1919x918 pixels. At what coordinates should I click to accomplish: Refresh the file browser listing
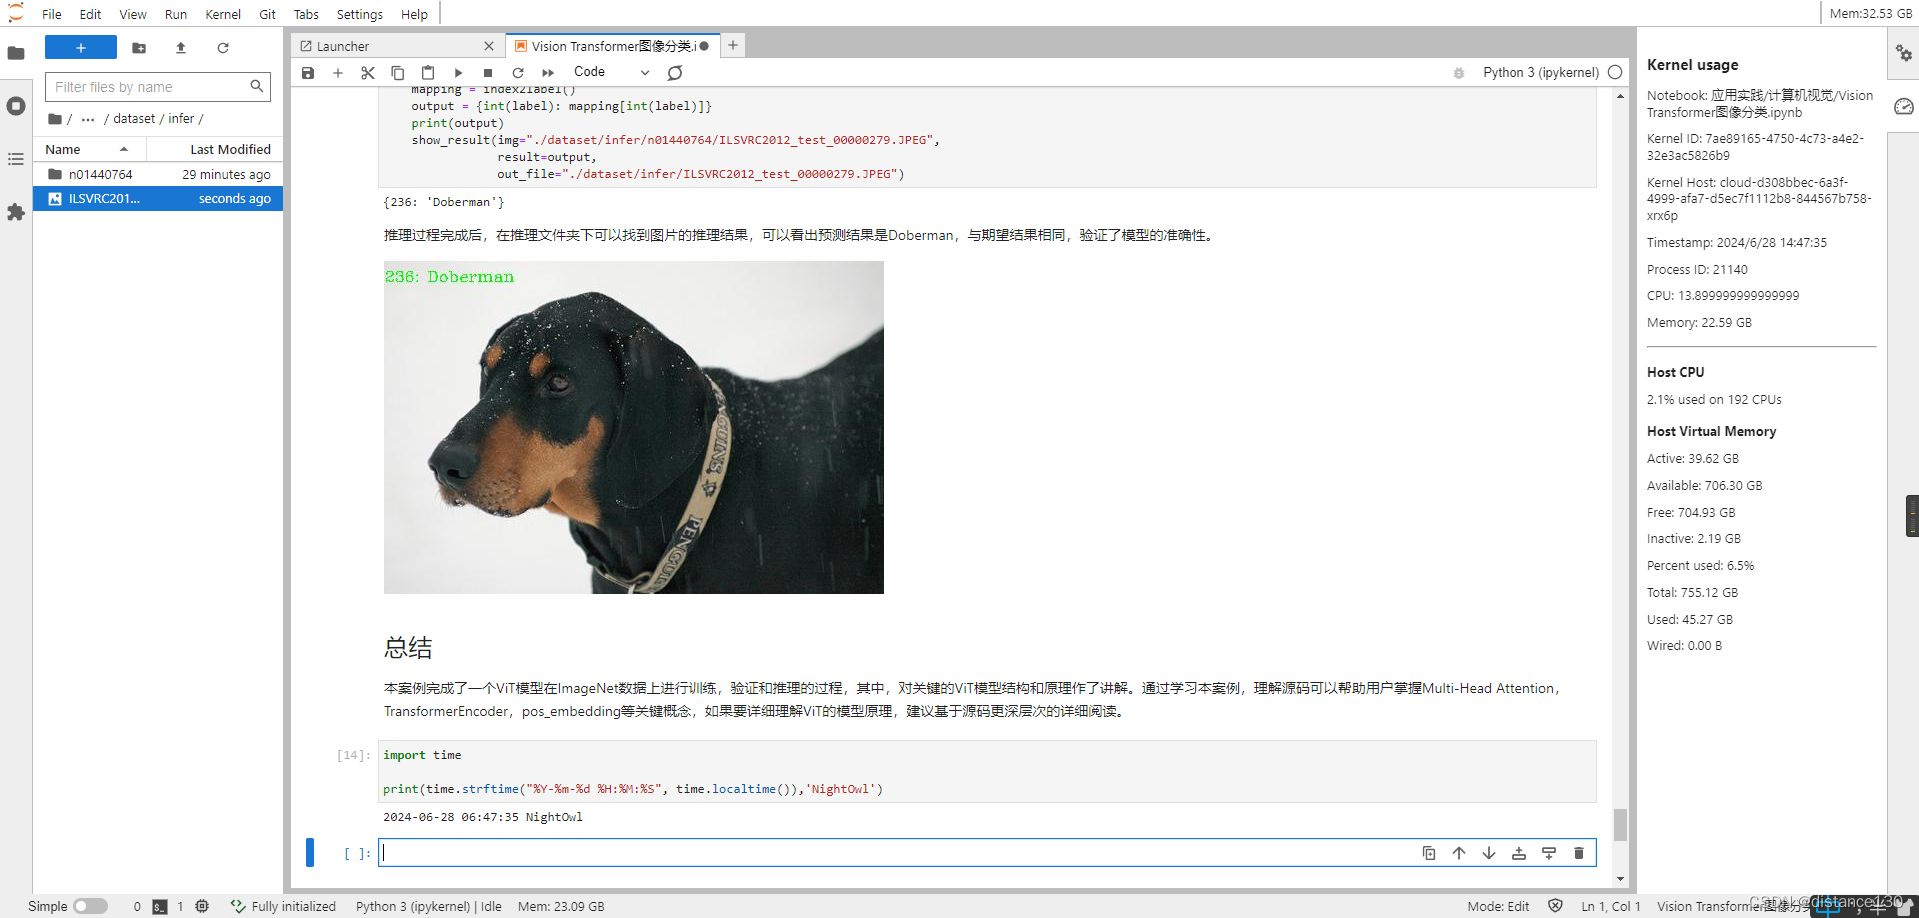pyautogui.click(x=222, y=47)
